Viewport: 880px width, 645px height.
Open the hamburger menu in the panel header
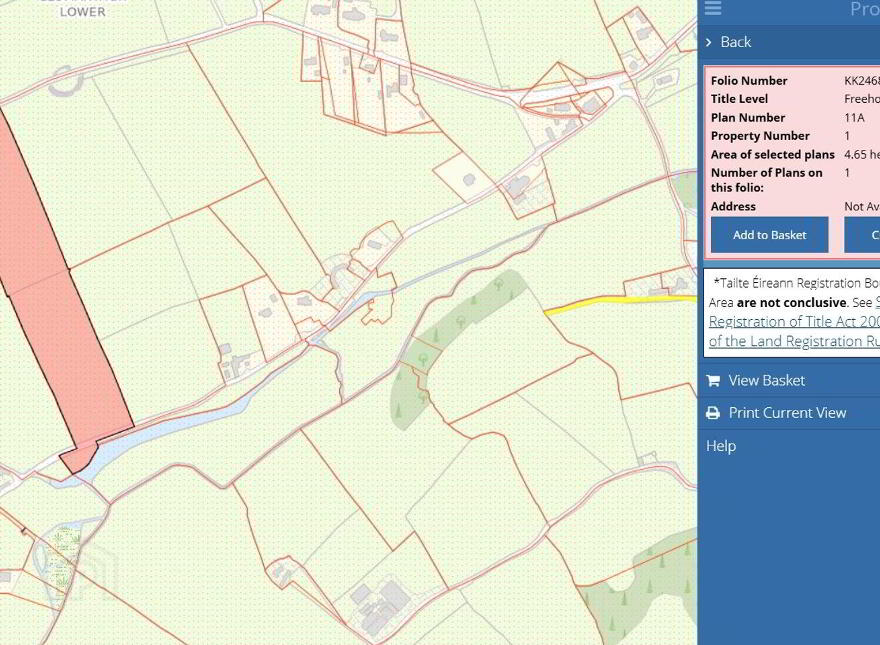(713, 8)
